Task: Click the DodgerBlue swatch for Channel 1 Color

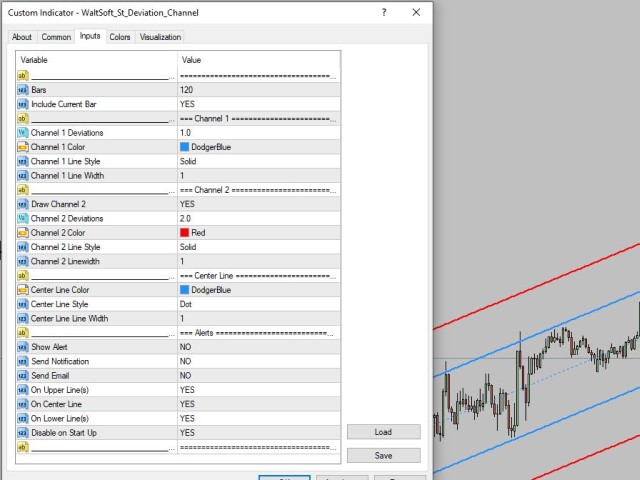Action: pos(184,147)
